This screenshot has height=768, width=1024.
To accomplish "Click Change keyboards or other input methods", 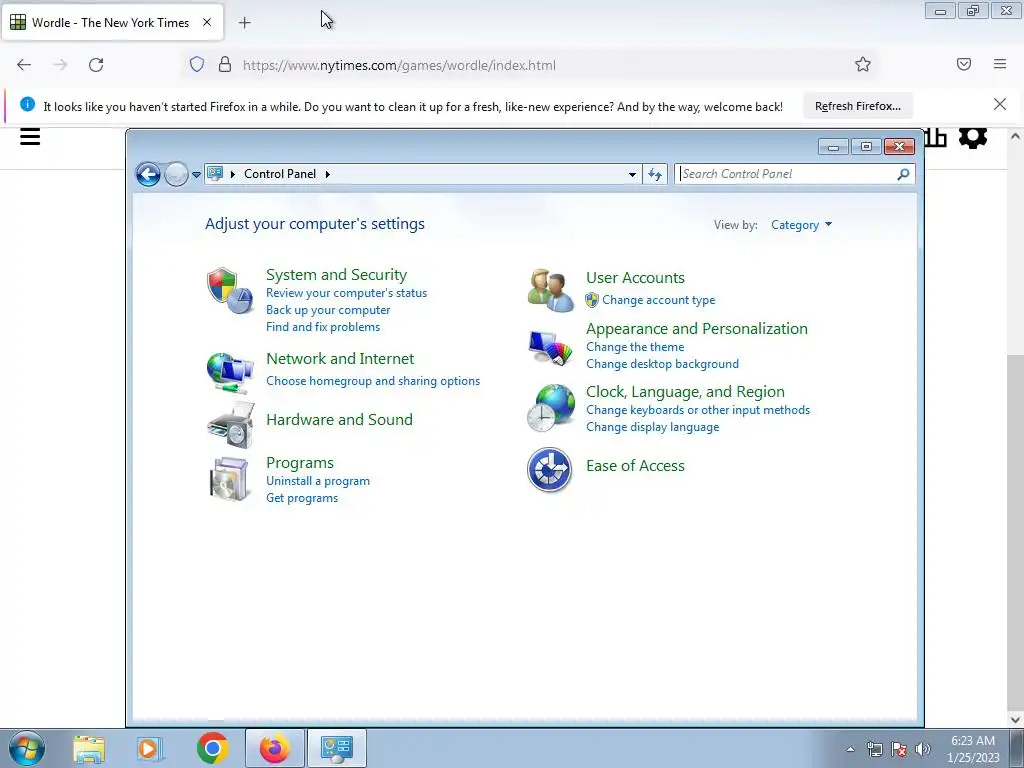I will pyautogui.click(x=697, y=410).
